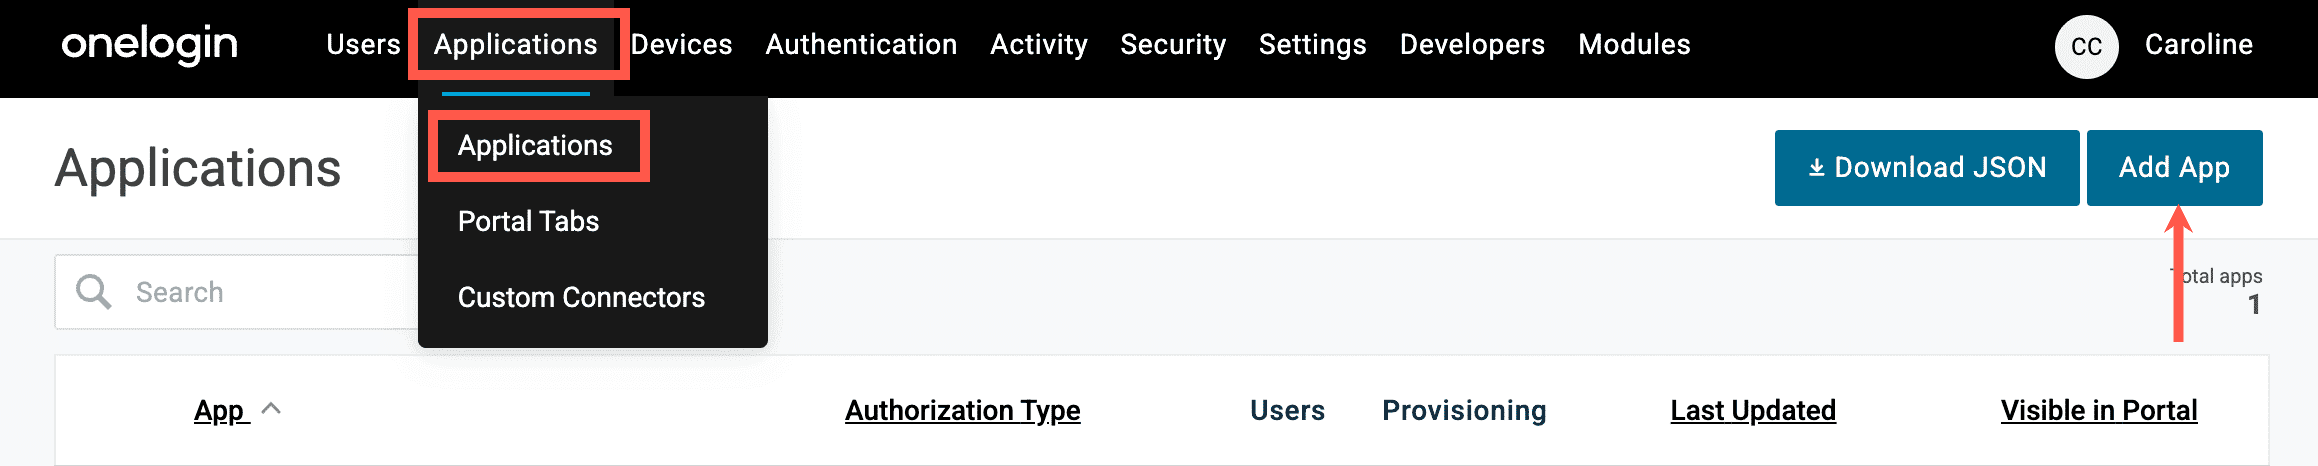The width and height of the screenshot is (2318, 466).
Task: Select Applications in the dropdown menu
Action: (x=535, y=146)
